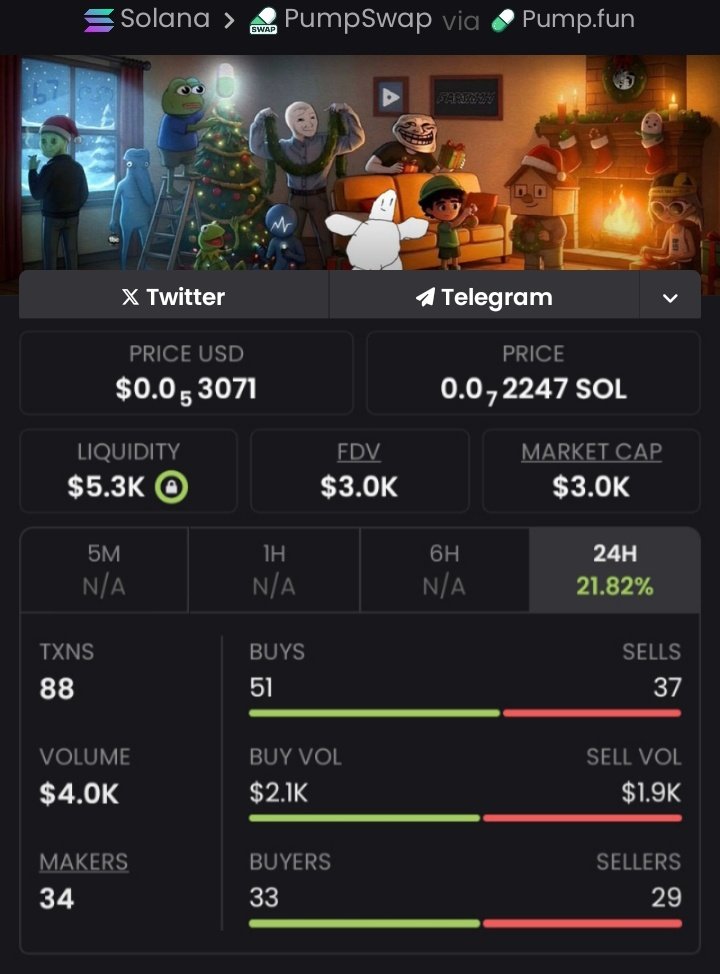Screen dimensions: 720x974
Task: Click the FDV underlined label
Action: pyautogui.click(x=359, y=452)
